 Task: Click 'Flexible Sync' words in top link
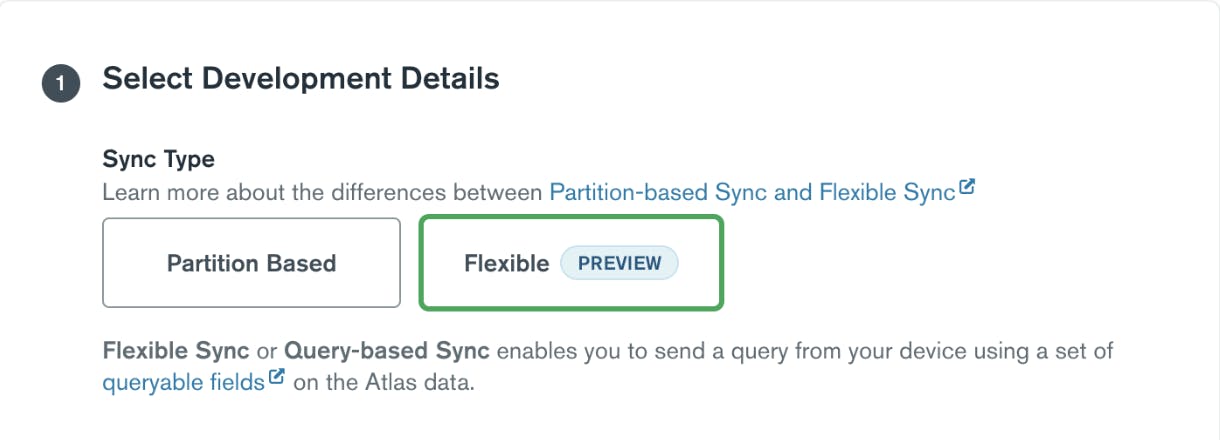click(886, 192)
